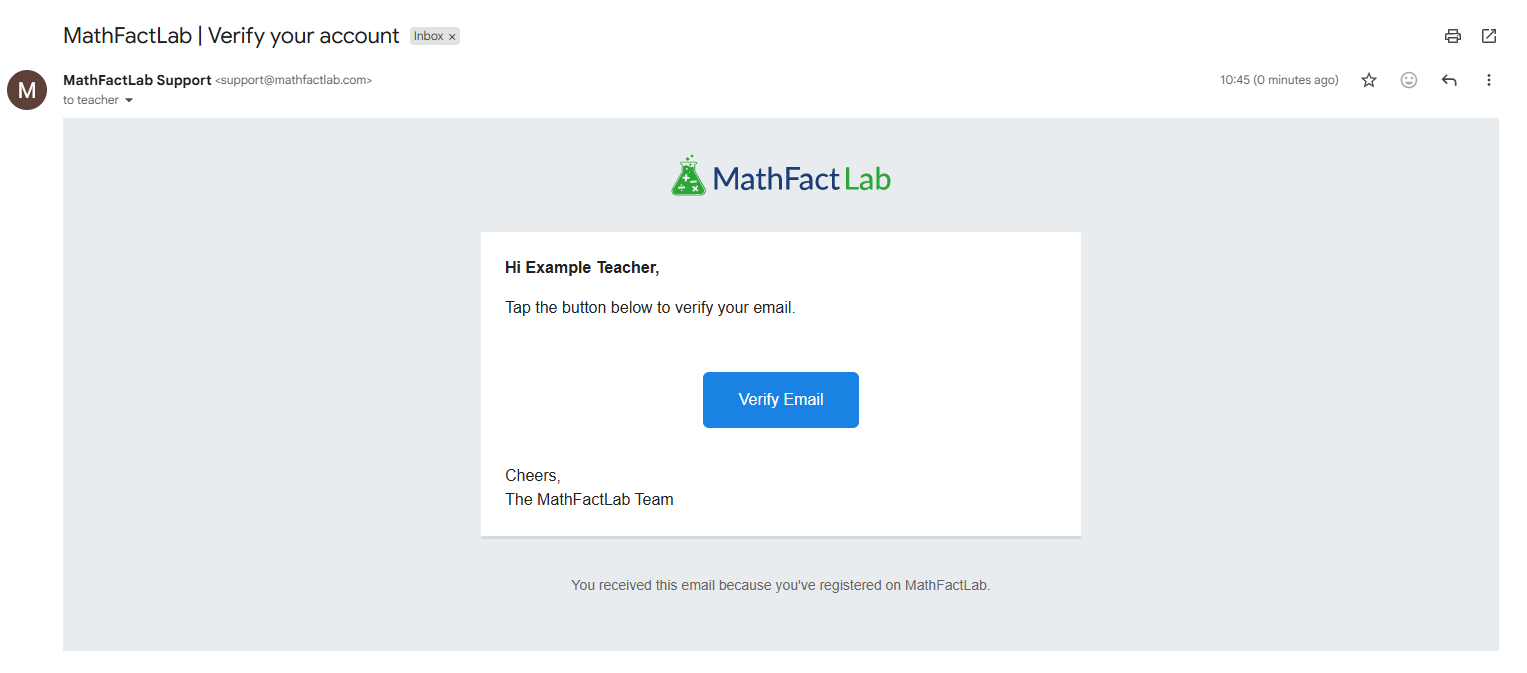
Task: Click the "Hi Example Teacher" greeting line
Action: (582, 268)
